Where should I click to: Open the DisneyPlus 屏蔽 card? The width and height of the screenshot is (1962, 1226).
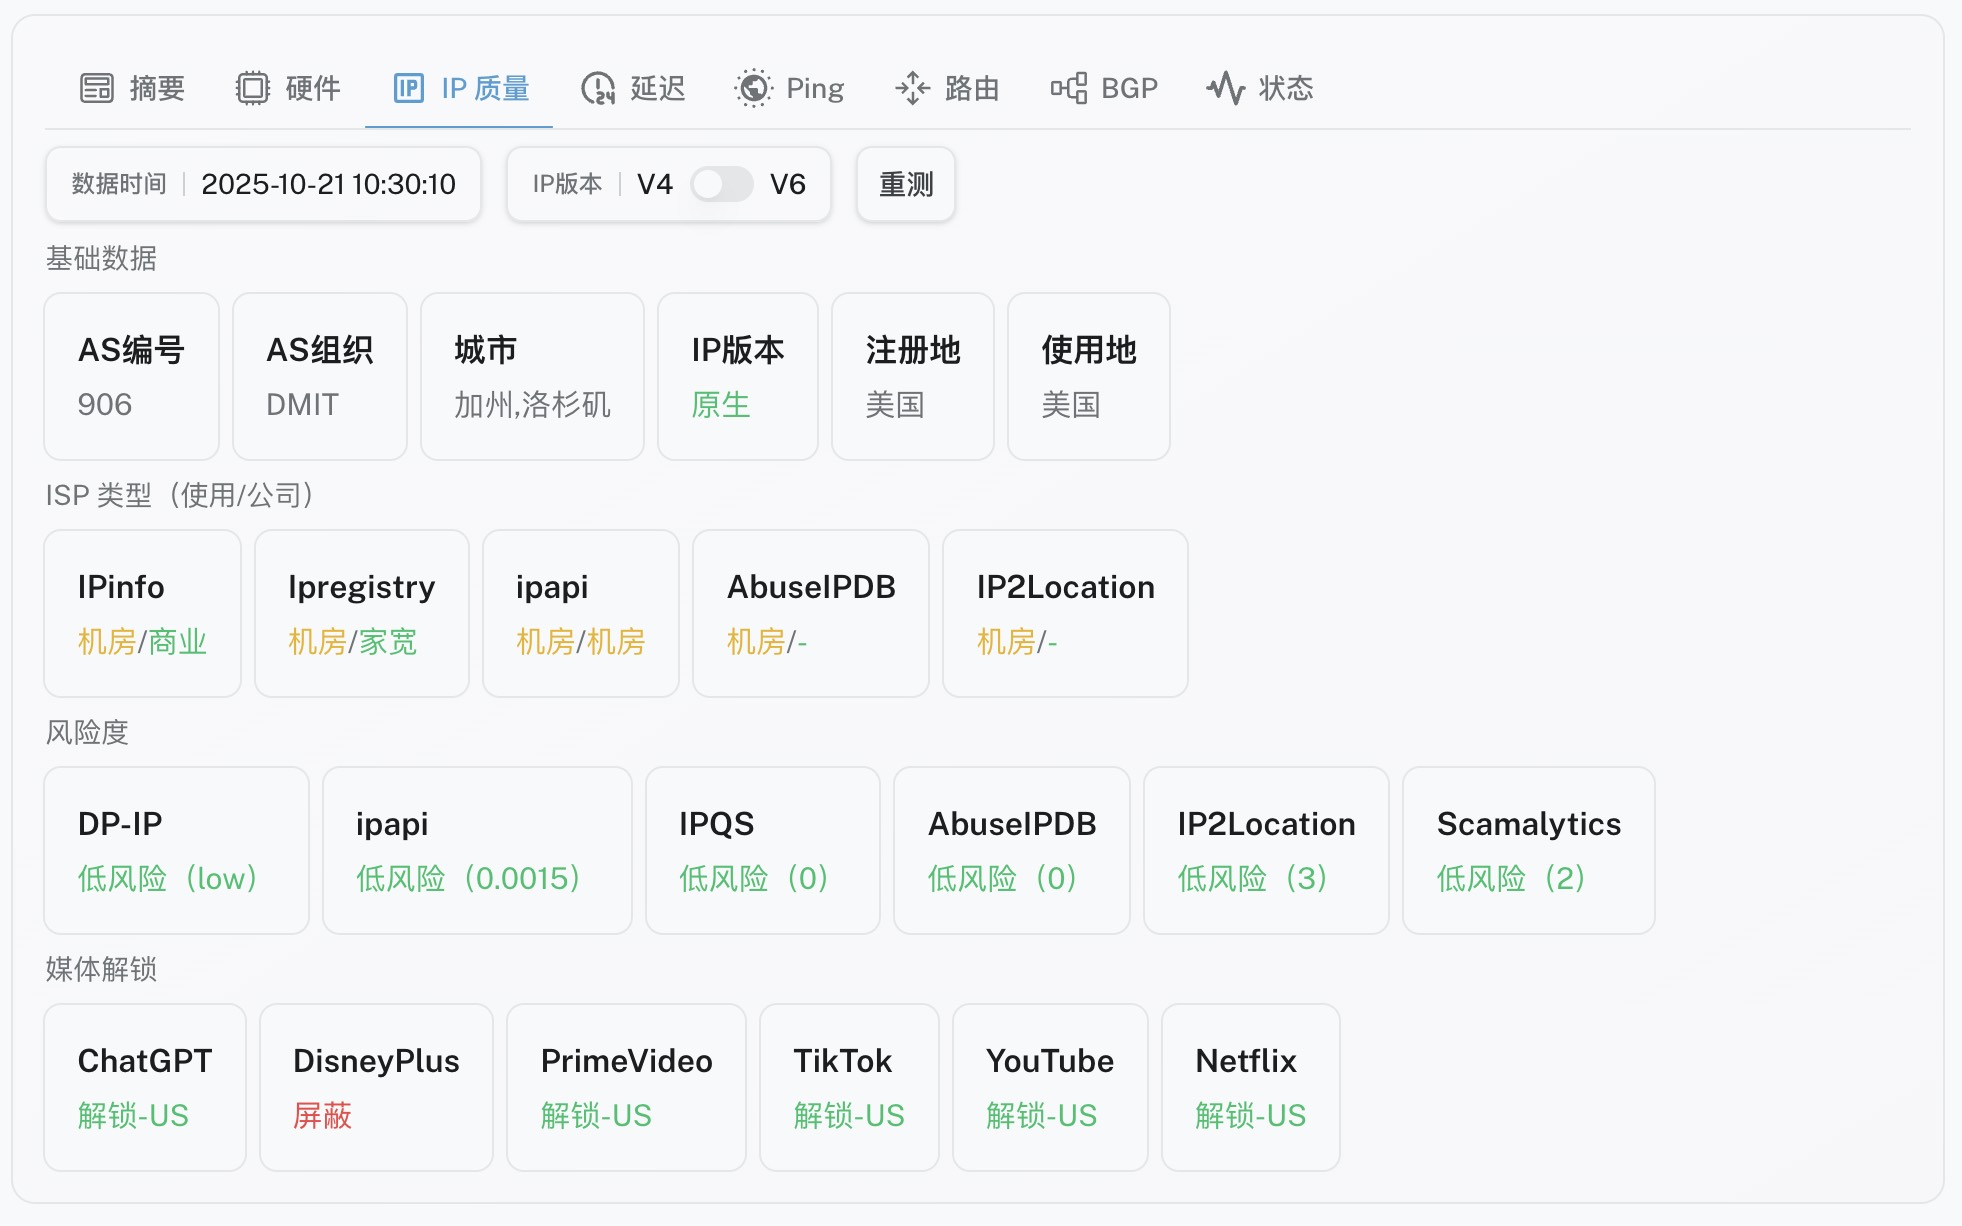(x=376, y=1087)
